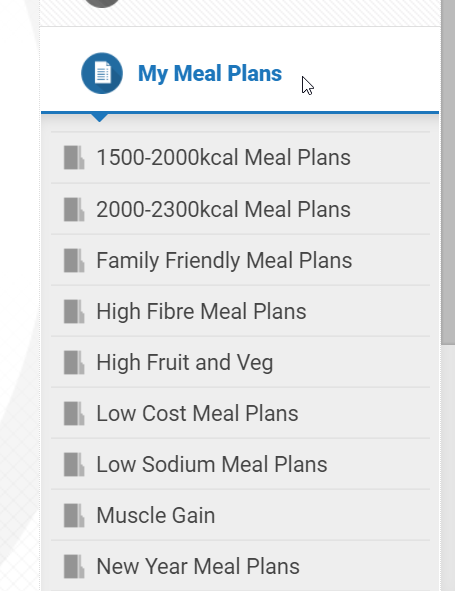Select High Fibre Meal Plans
Screen dimensions: 455x591
(241, 311)
